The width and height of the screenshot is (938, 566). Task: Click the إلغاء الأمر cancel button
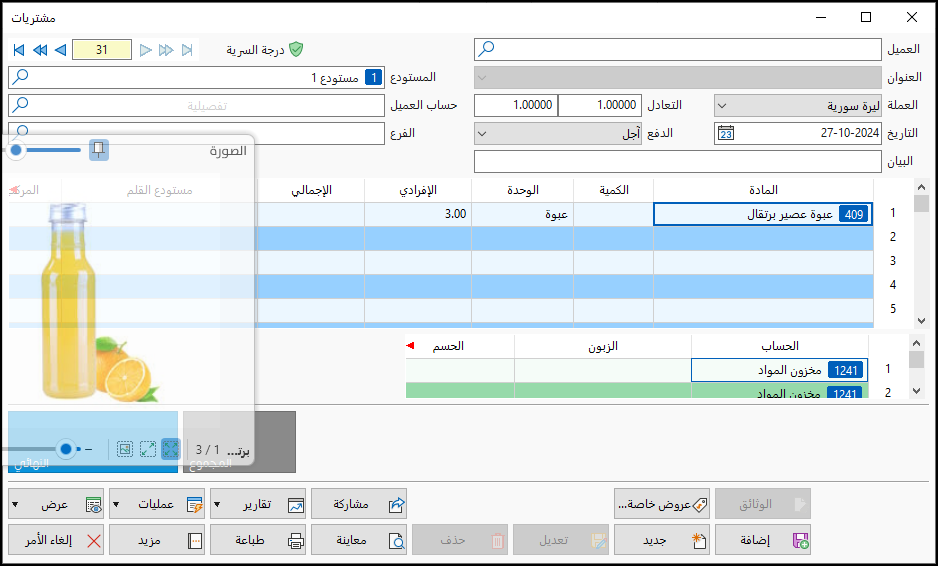click(56, 540)
